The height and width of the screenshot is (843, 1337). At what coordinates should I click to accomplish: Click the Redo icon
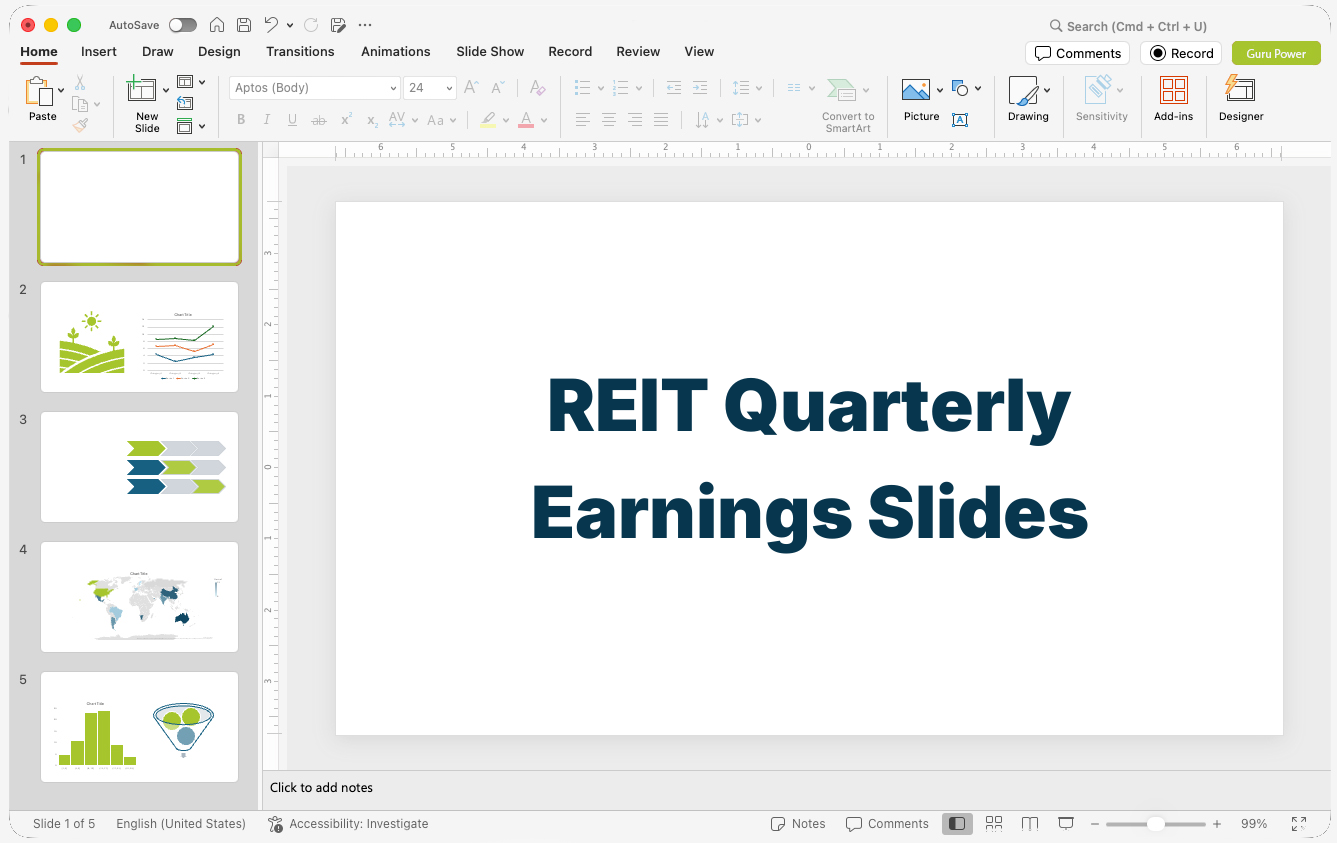coord(311,25)
